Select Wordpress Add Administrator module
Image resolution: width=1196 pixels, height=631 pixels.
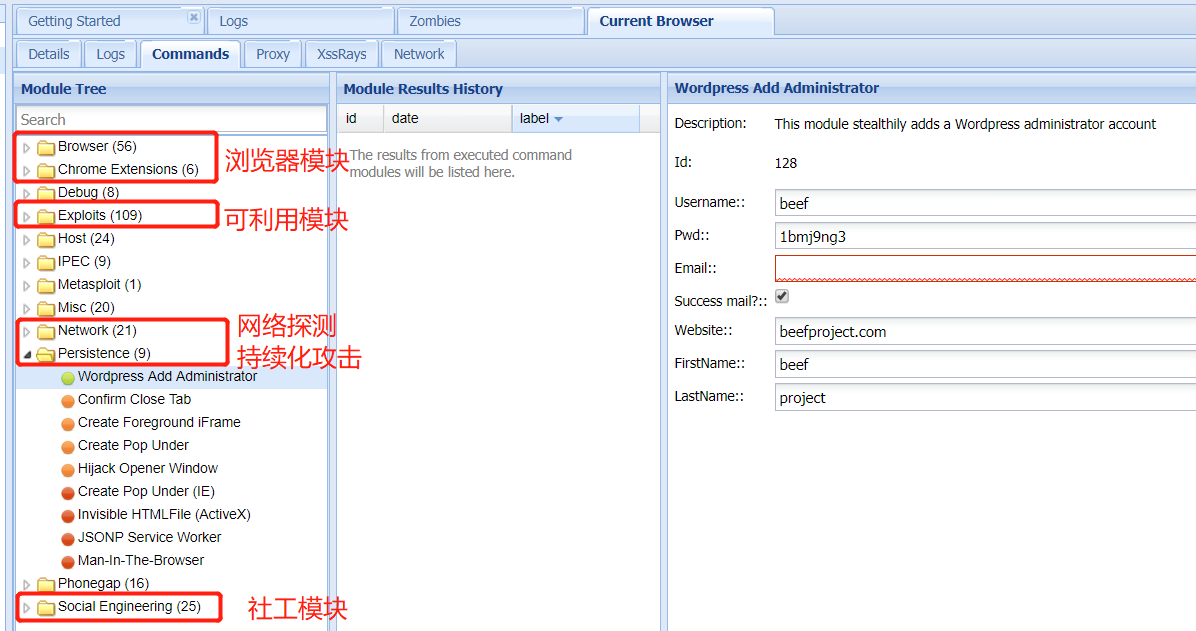167,377
